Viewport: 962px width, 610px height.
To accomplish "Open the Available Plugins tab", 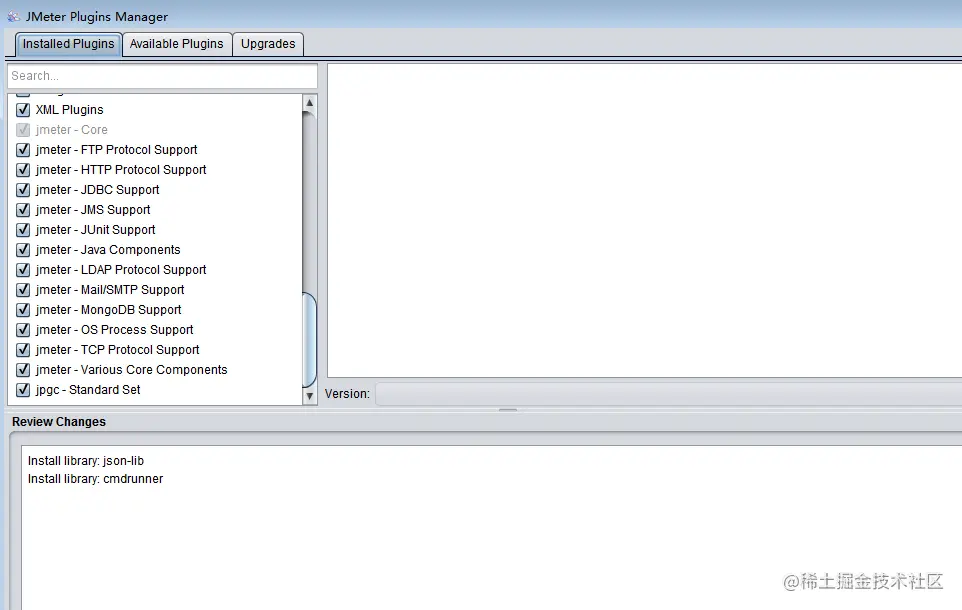I will coord(177,44).
